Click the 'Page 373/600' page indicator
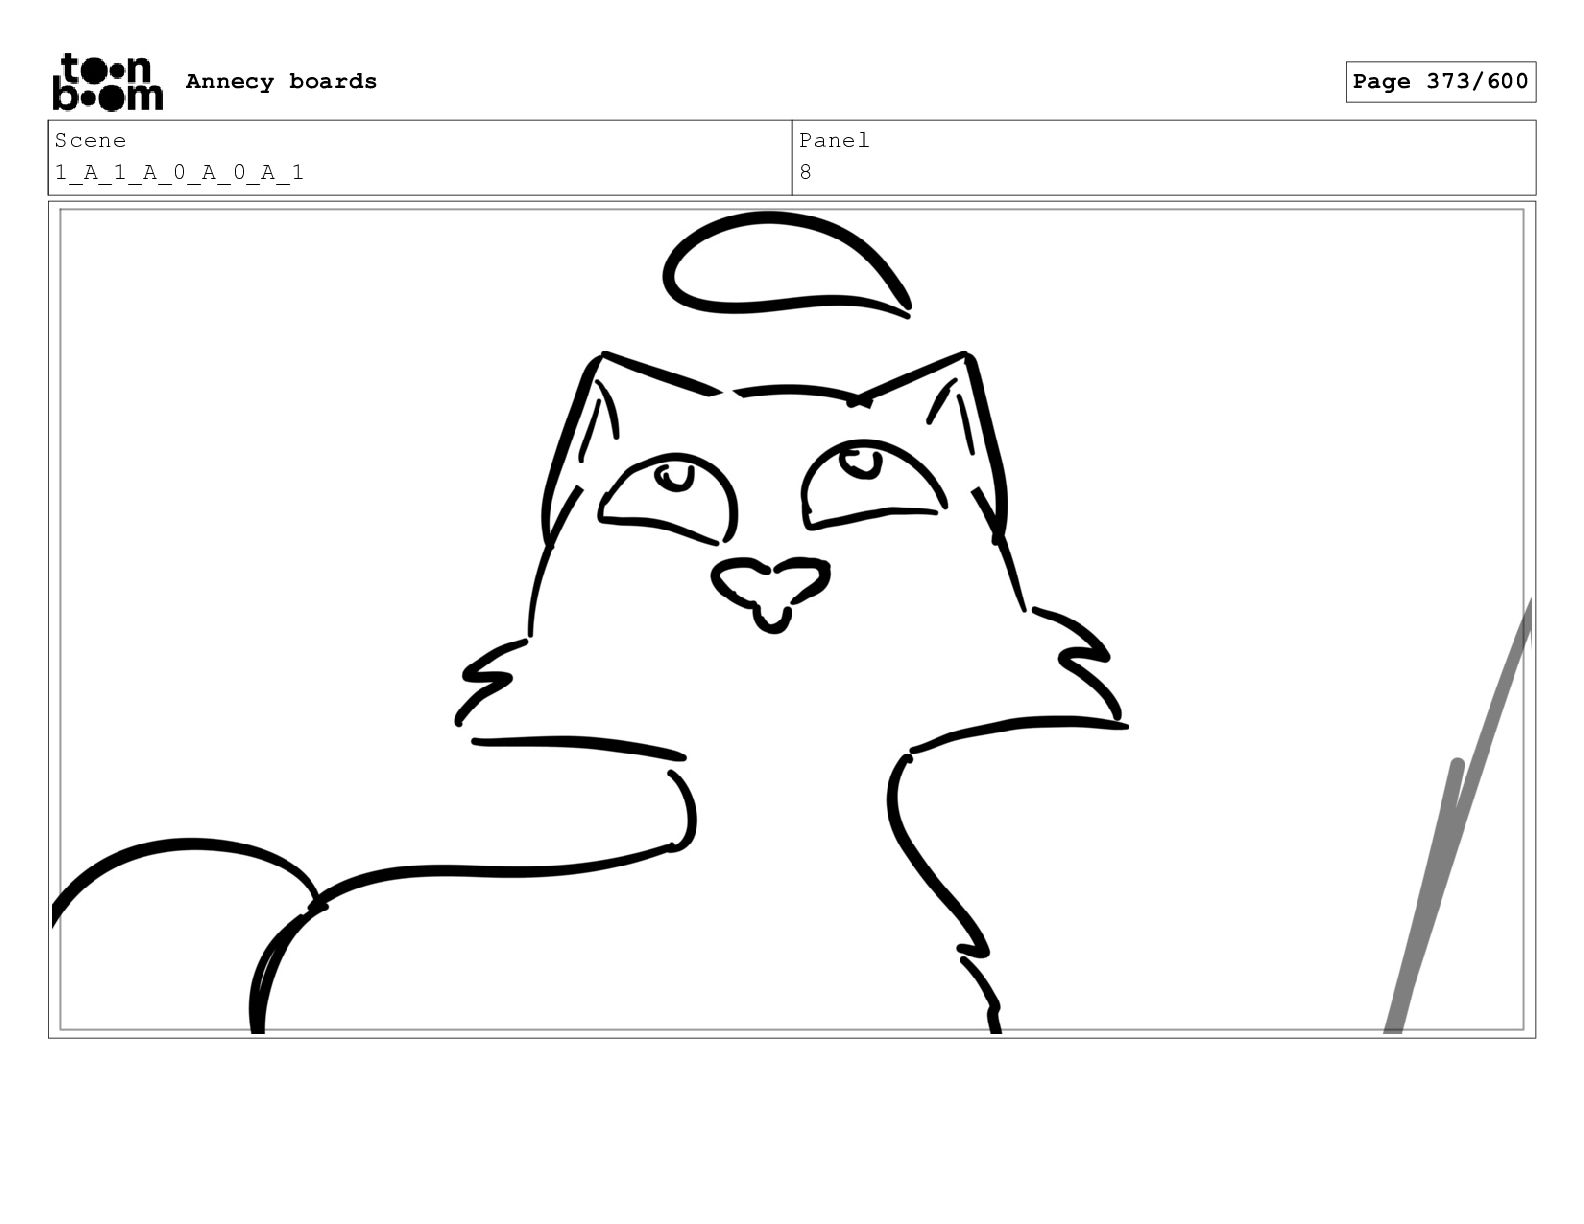The image size is (1584, 1224). (1440, 82)
